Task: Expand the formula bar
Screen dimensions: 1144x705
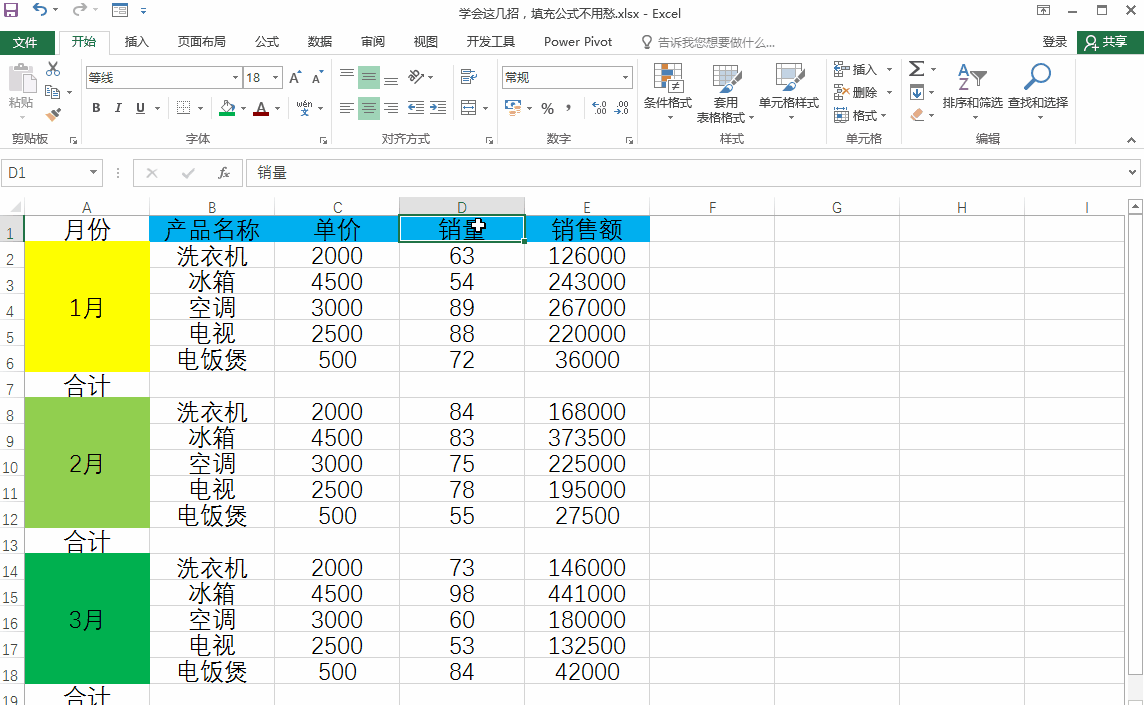Action: [1132, 173]
